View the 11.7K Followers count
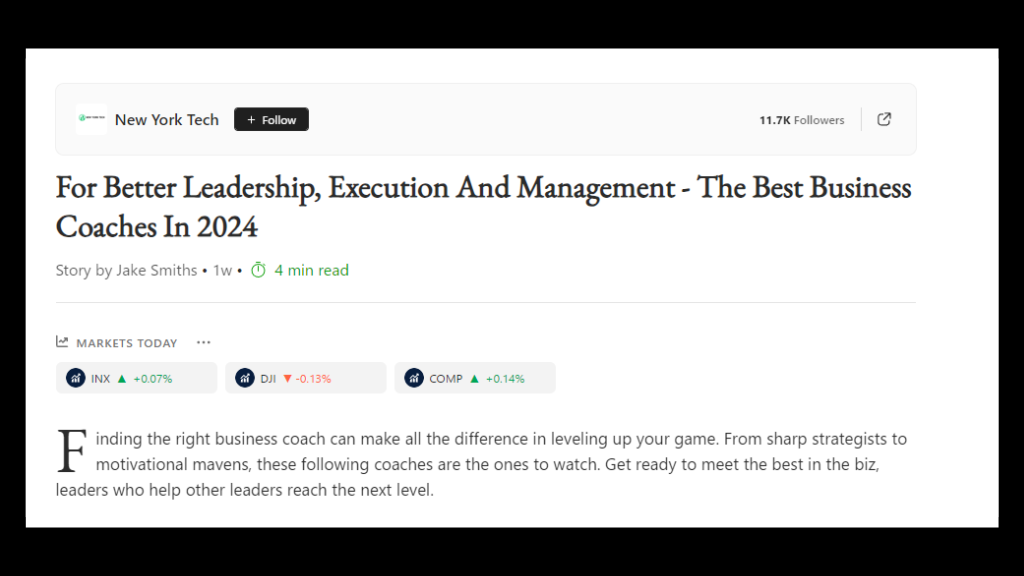 [x=801, y=119]
